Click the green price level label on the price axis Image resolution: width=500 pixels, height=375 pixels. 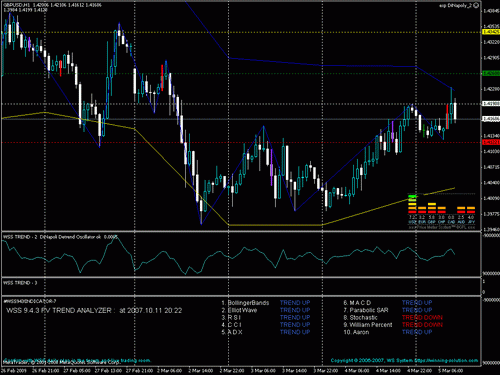click(491, 73)
